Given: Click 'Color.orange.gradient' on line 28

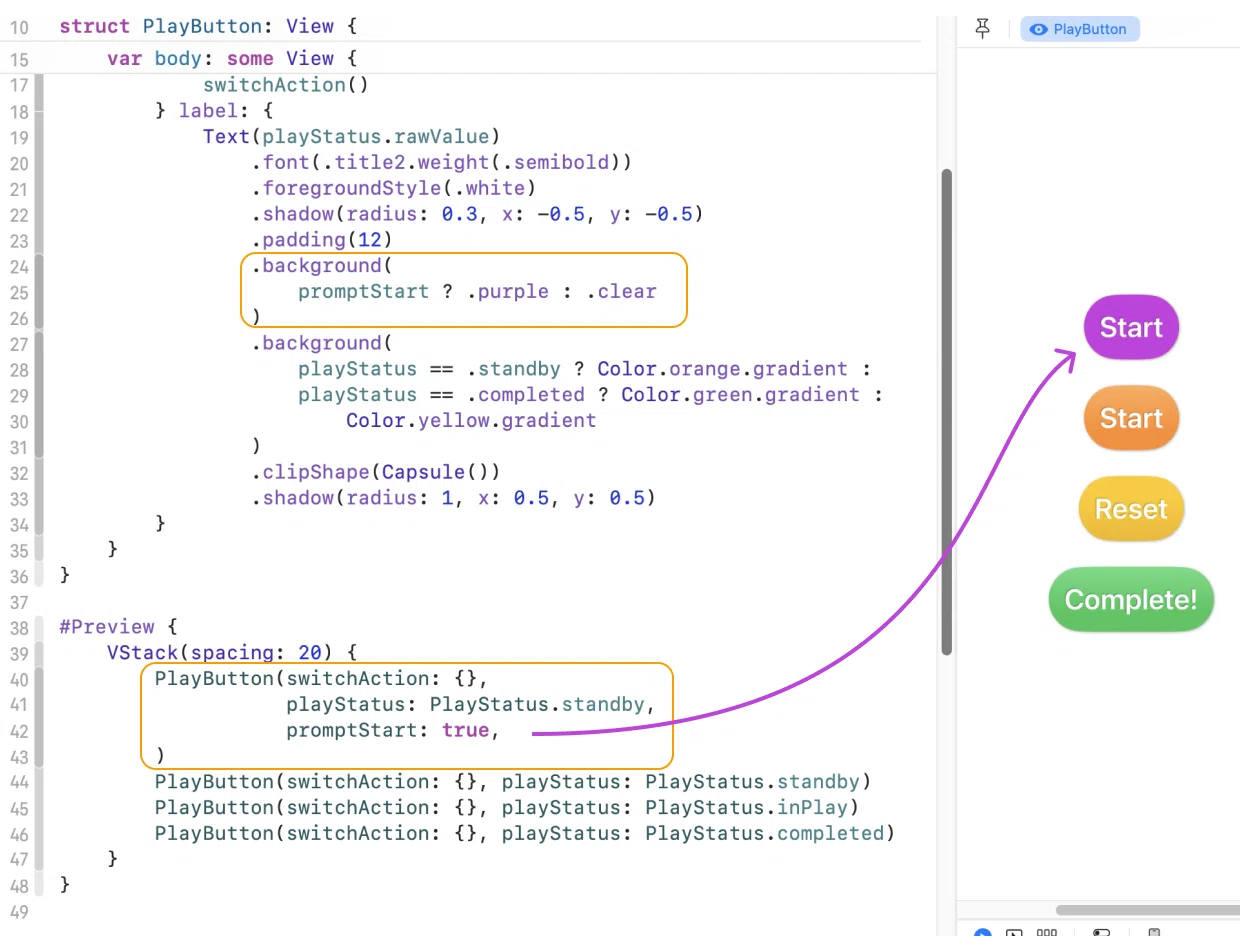Looking at the screenshot, I should [722, 369].
